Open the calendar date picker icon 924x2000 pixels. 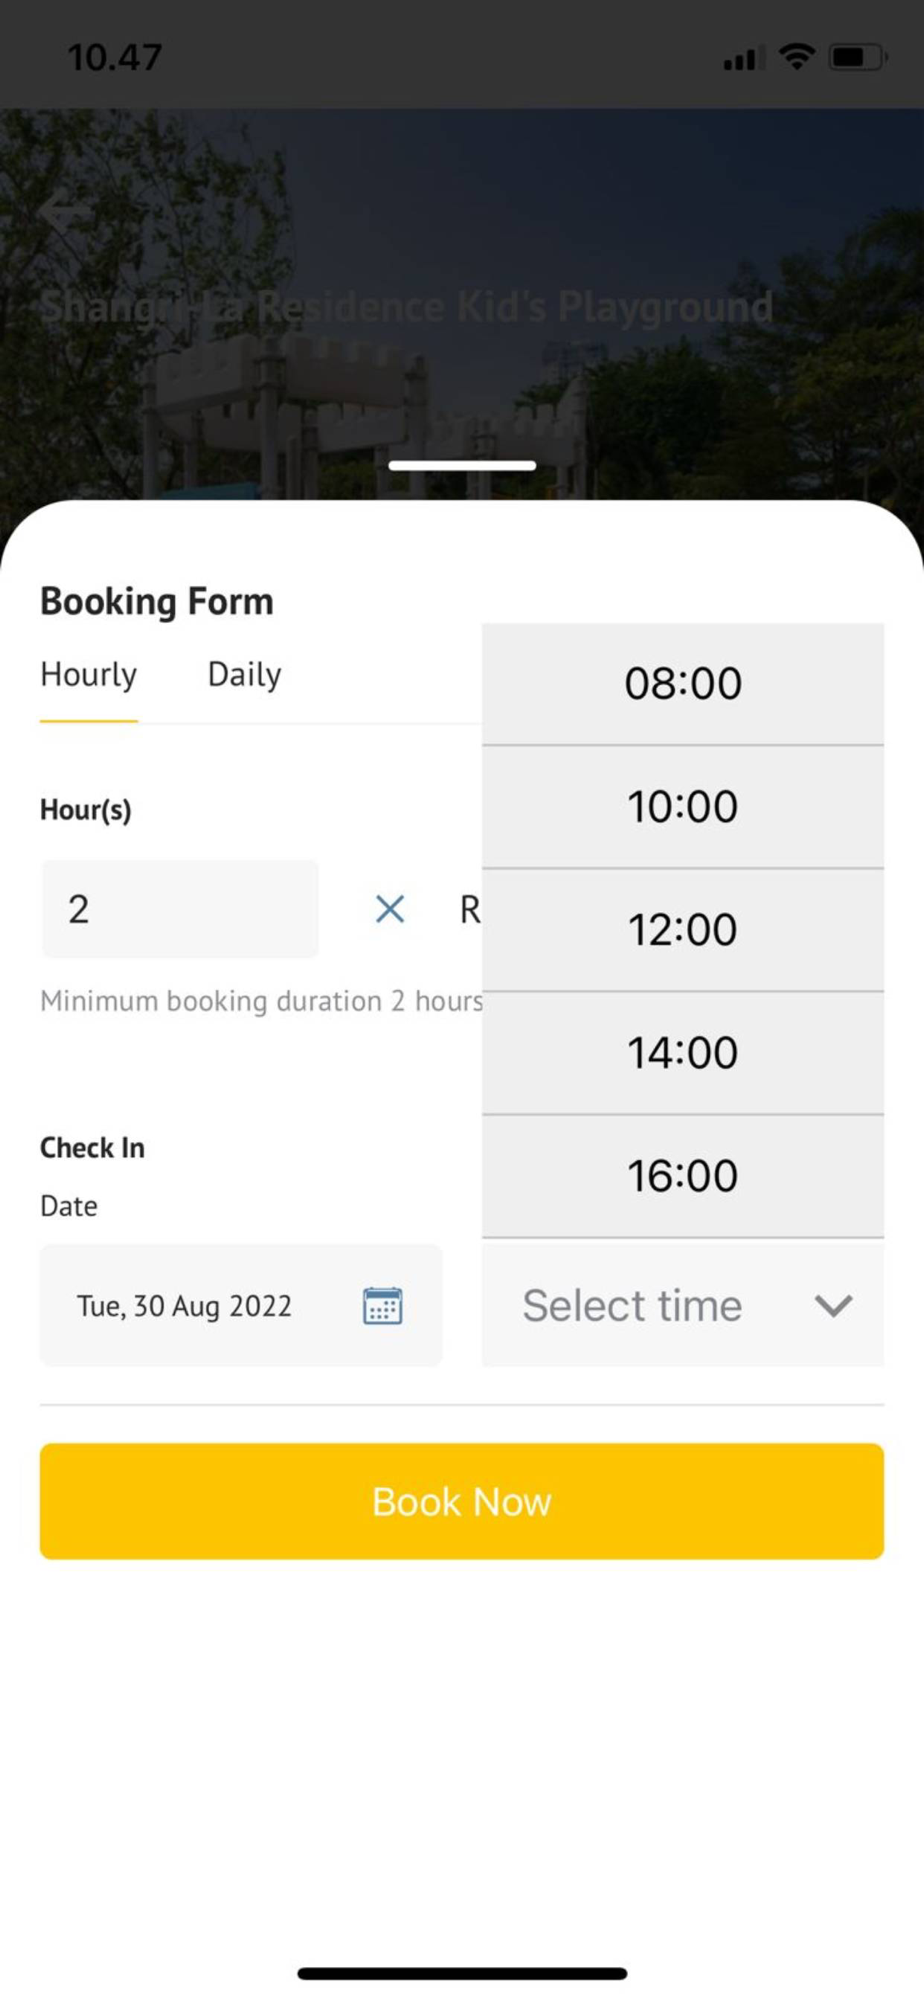point(382,1306)
